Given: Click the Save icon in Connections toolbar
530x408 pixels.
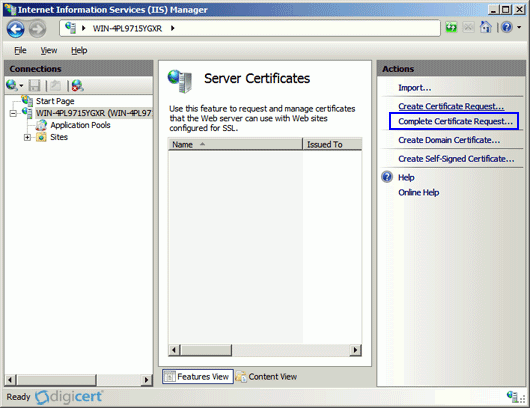Looking at the screenshot, I should point(34,86).
